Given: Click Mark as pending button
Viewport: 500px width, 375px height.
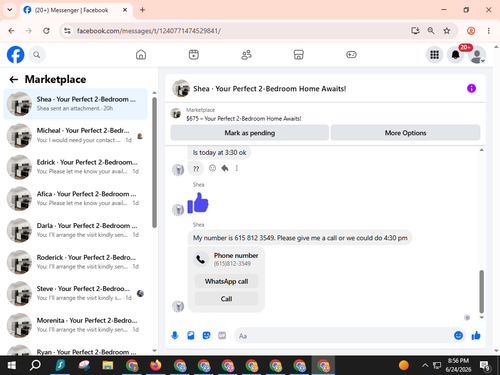Looking at the screenshot, I should [x=250, y=133].
